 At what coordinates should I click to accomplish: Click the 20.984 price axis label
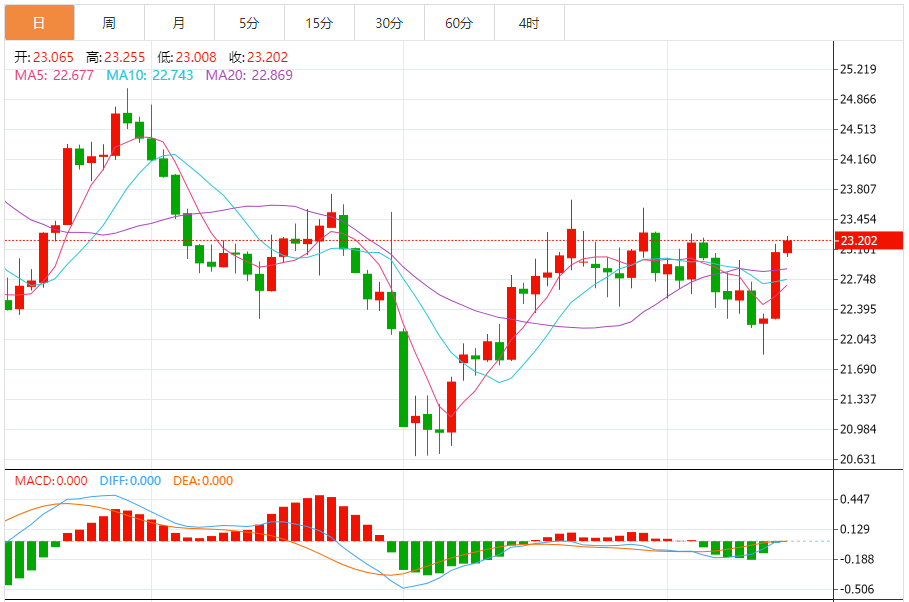pos(858,429)
